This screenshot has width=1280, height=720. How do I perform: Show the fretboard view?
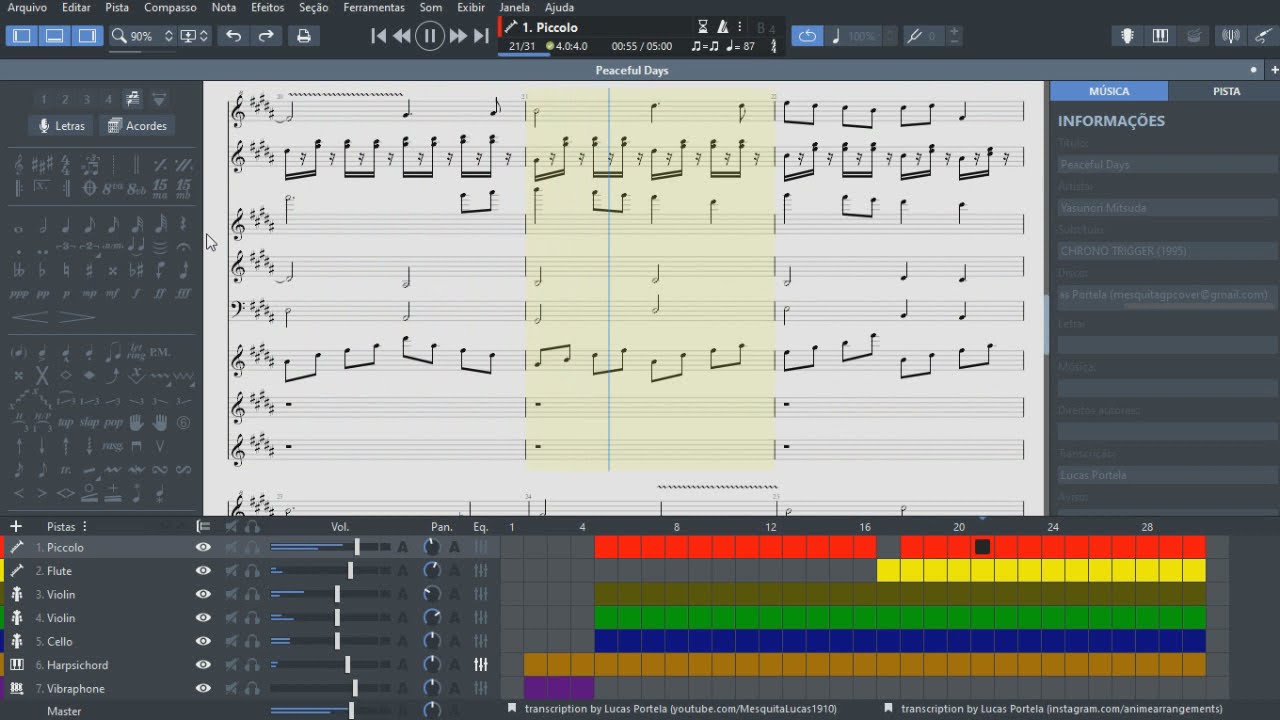coord(1127,36)
